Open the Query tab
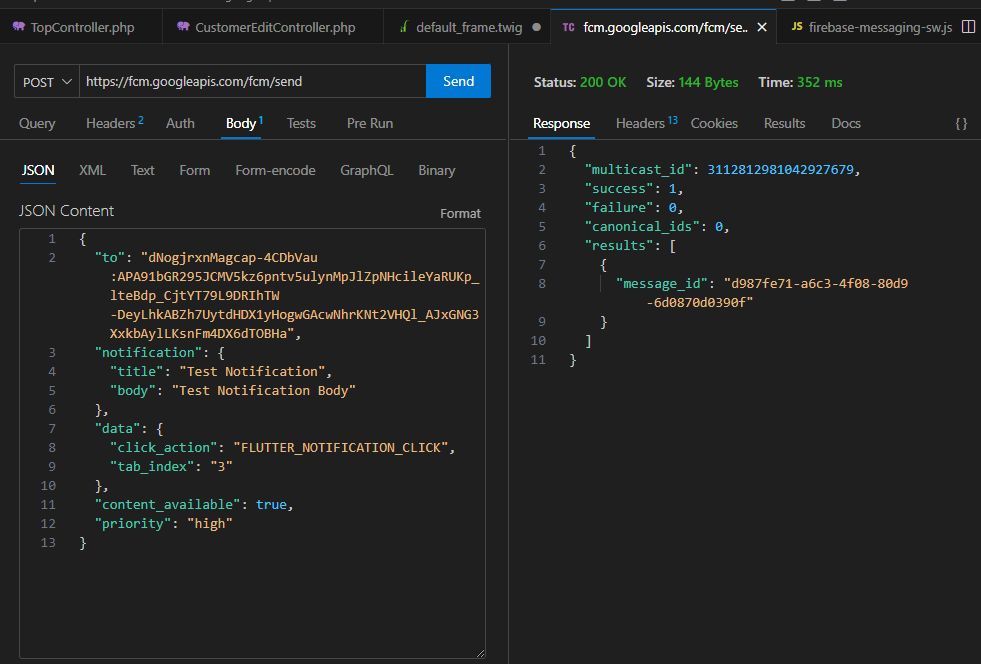 pos(37,123)
